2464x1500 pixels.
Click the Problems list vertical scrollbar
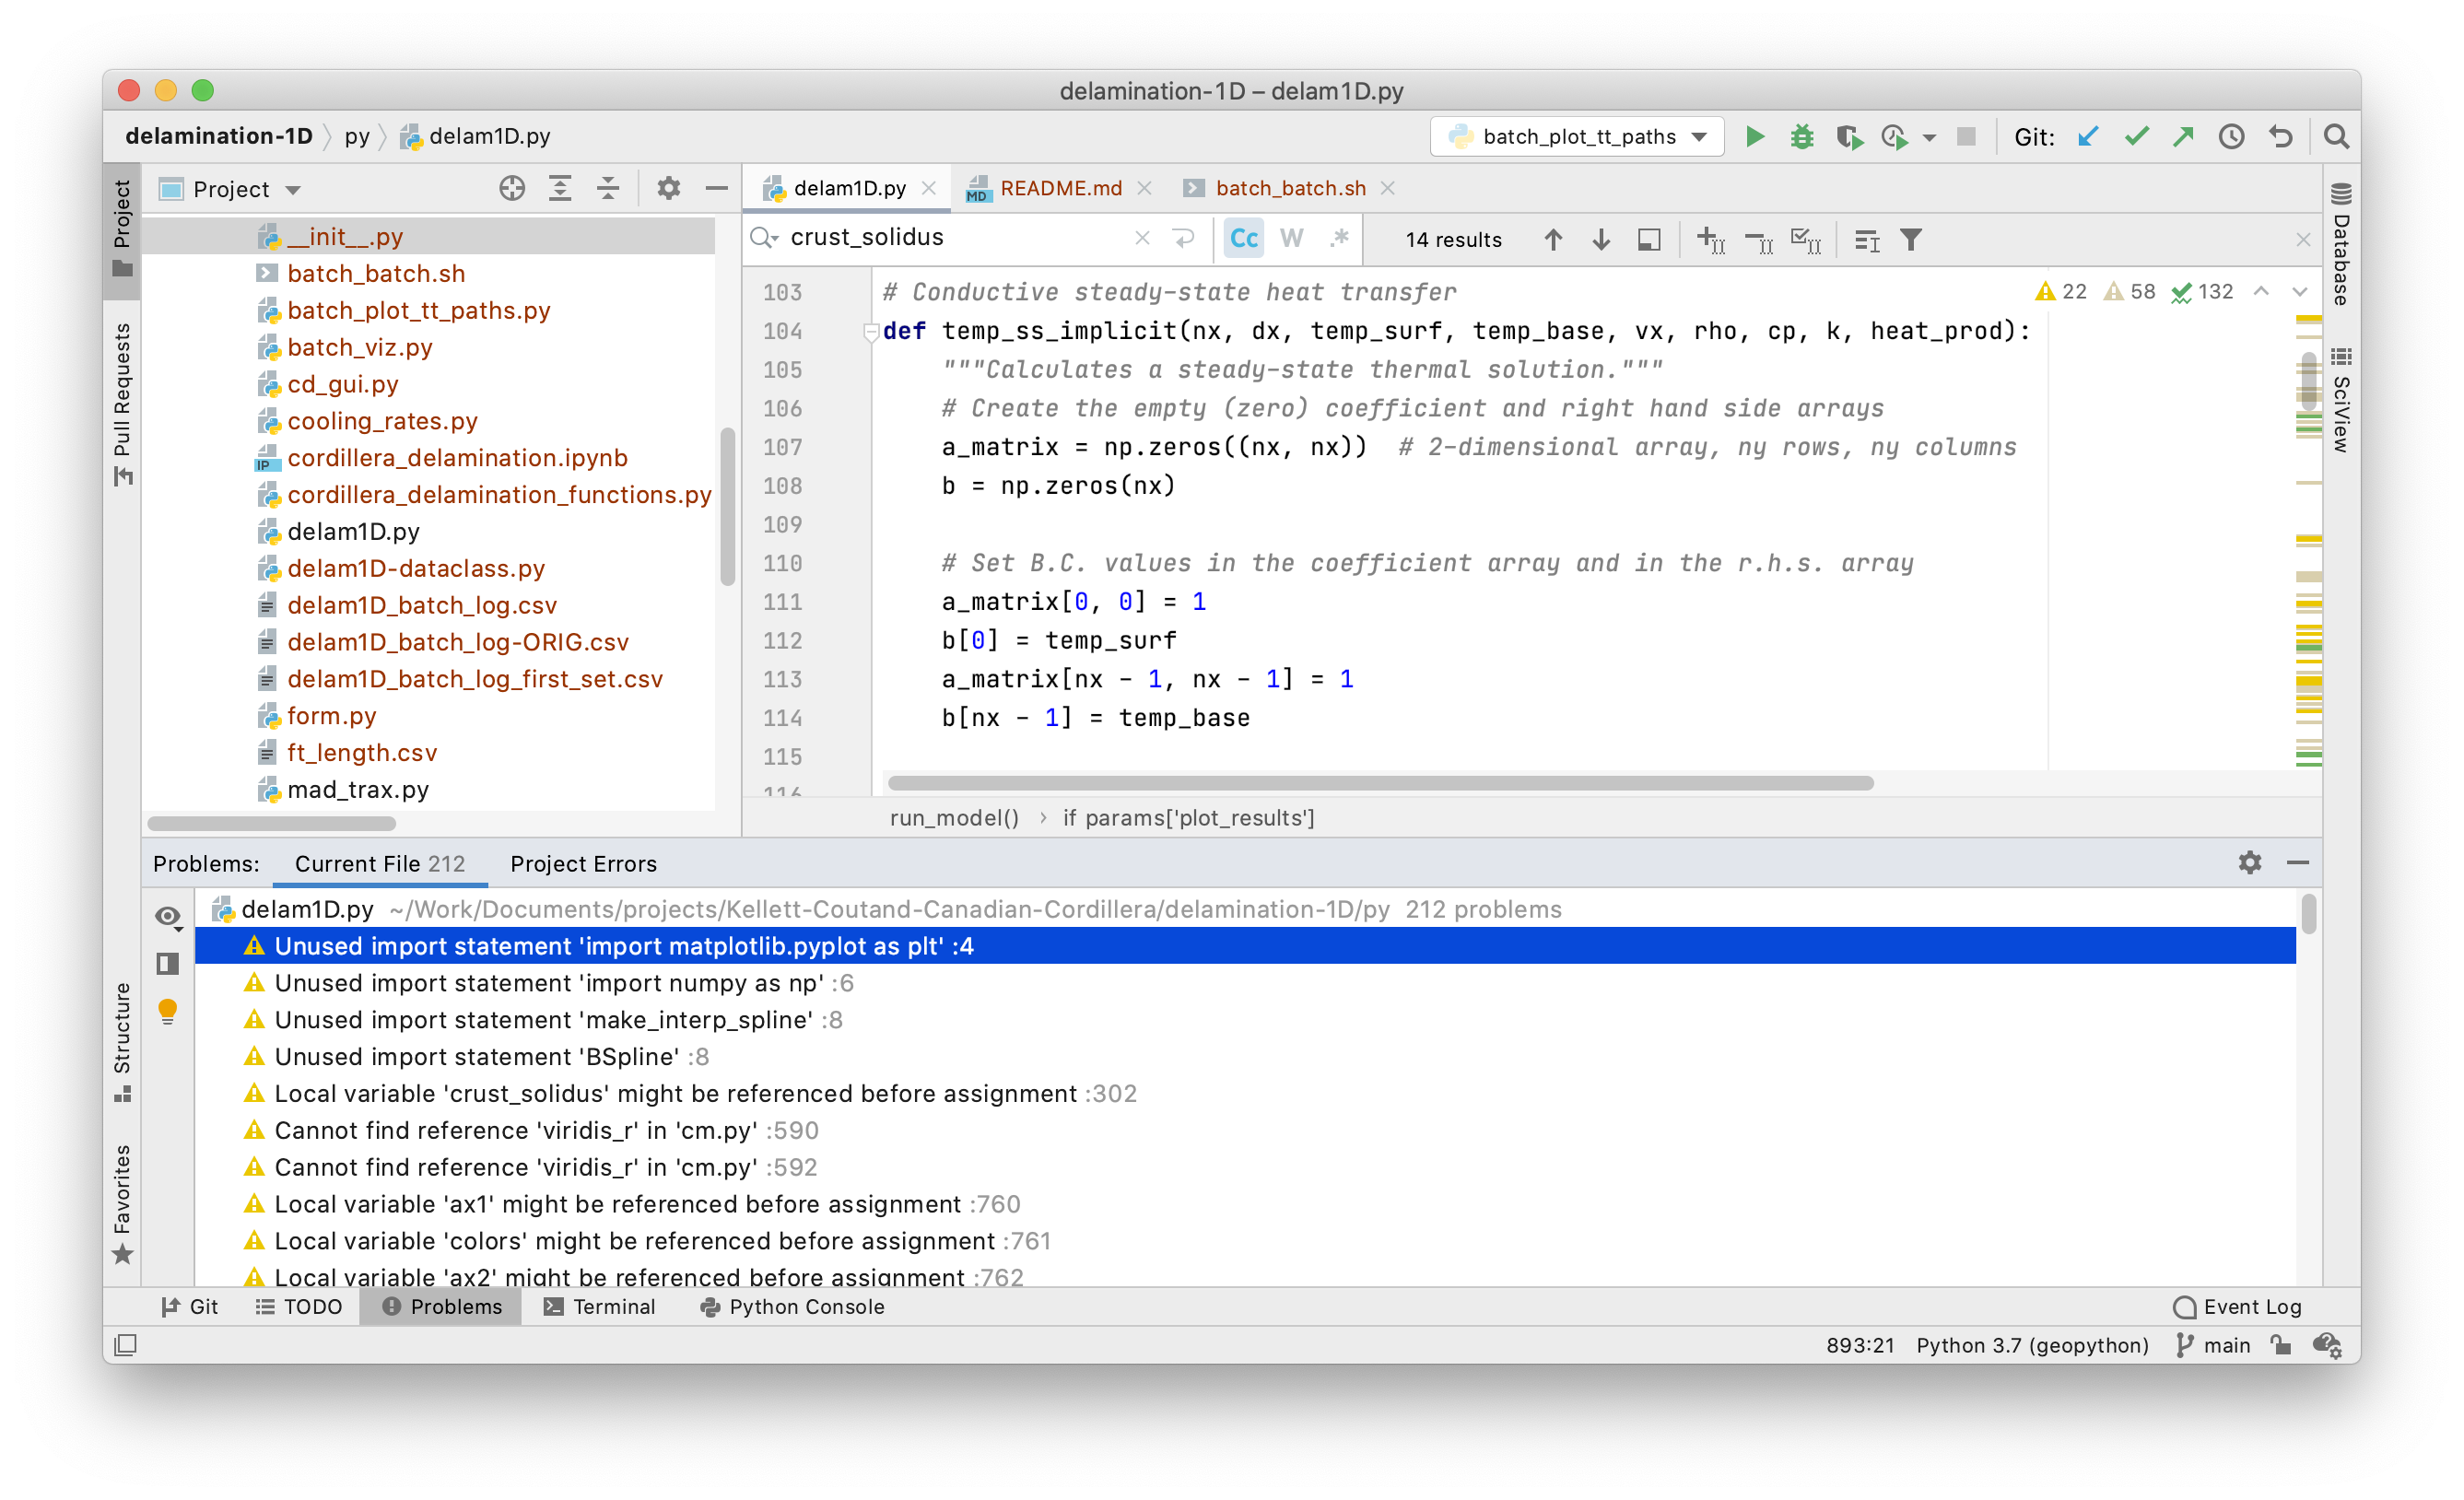tap(2308, 914)
